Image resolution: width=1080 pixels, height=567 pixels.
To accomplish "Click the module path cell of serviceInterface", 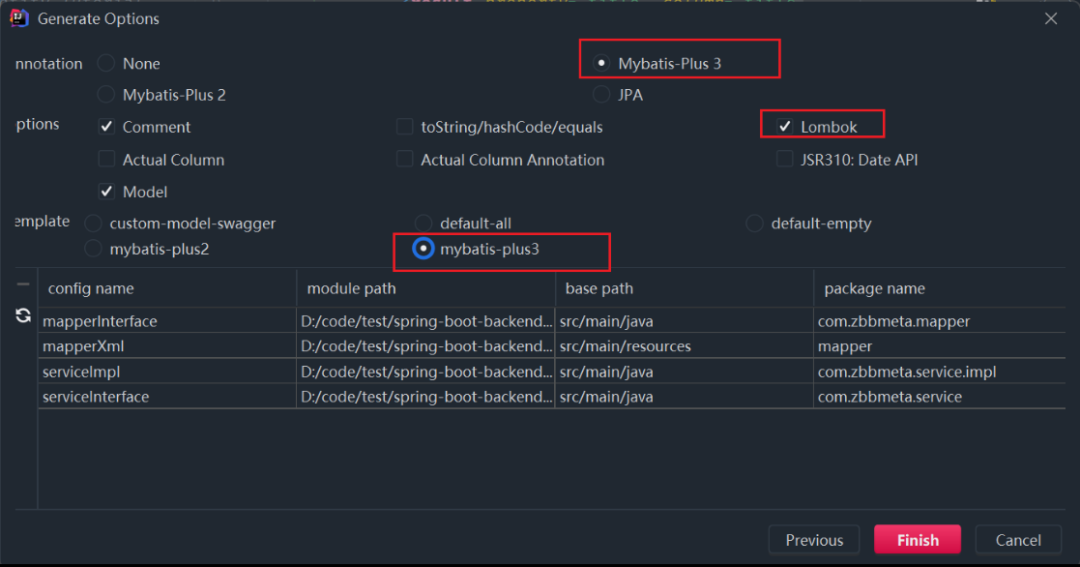I will pyautogui.click(x=426, y=396).
